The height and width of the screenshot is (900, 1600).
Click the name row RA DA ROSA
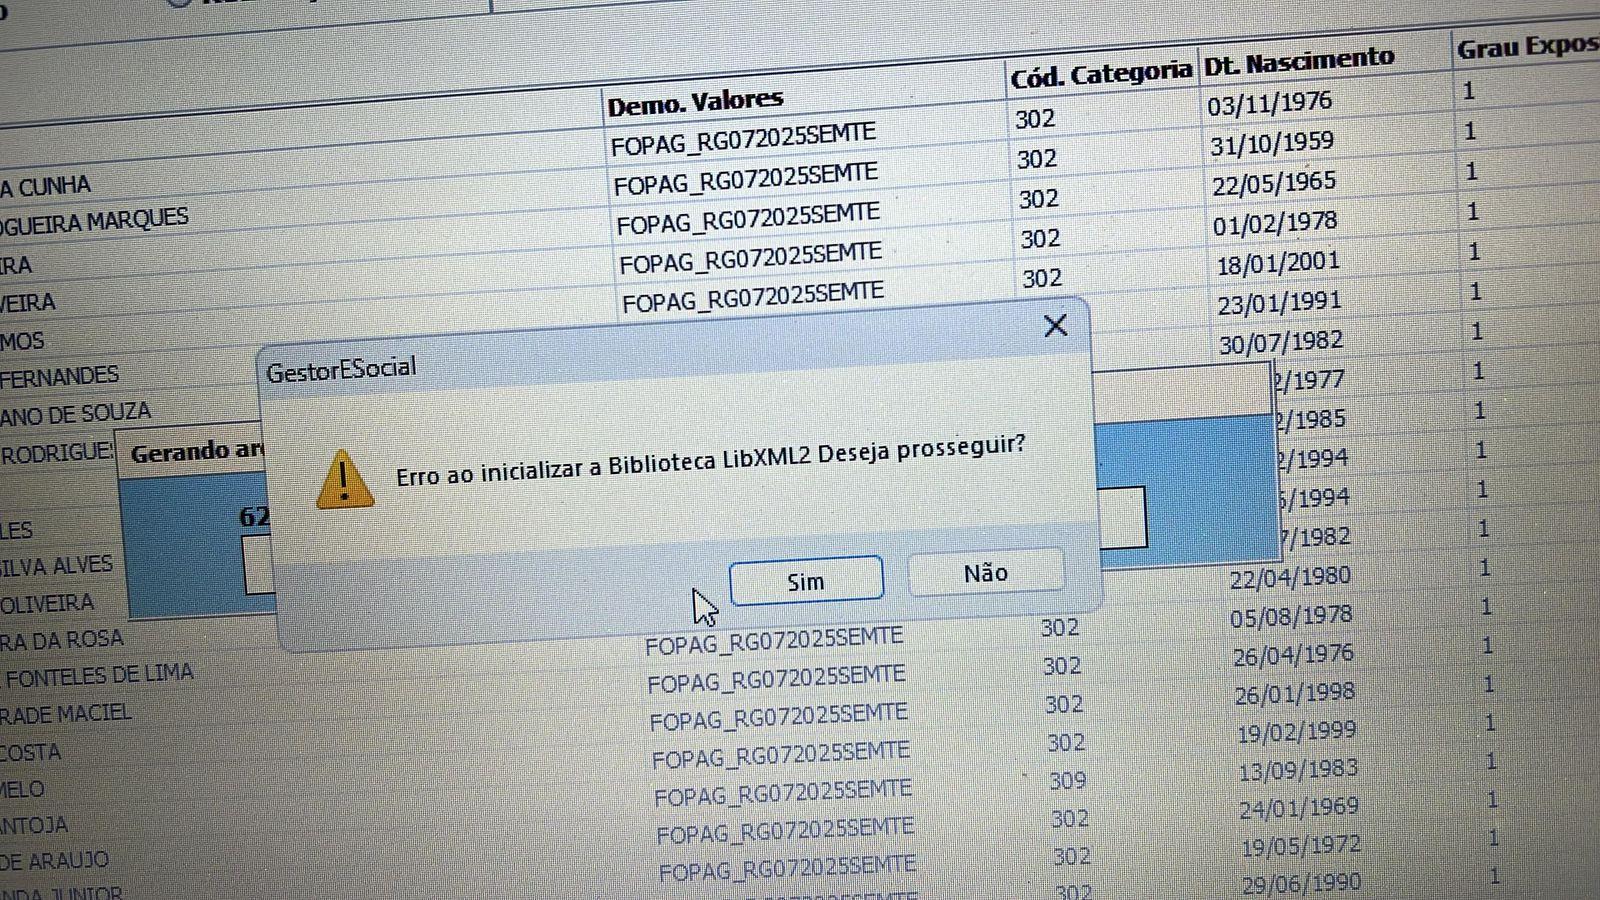[62, 640]
